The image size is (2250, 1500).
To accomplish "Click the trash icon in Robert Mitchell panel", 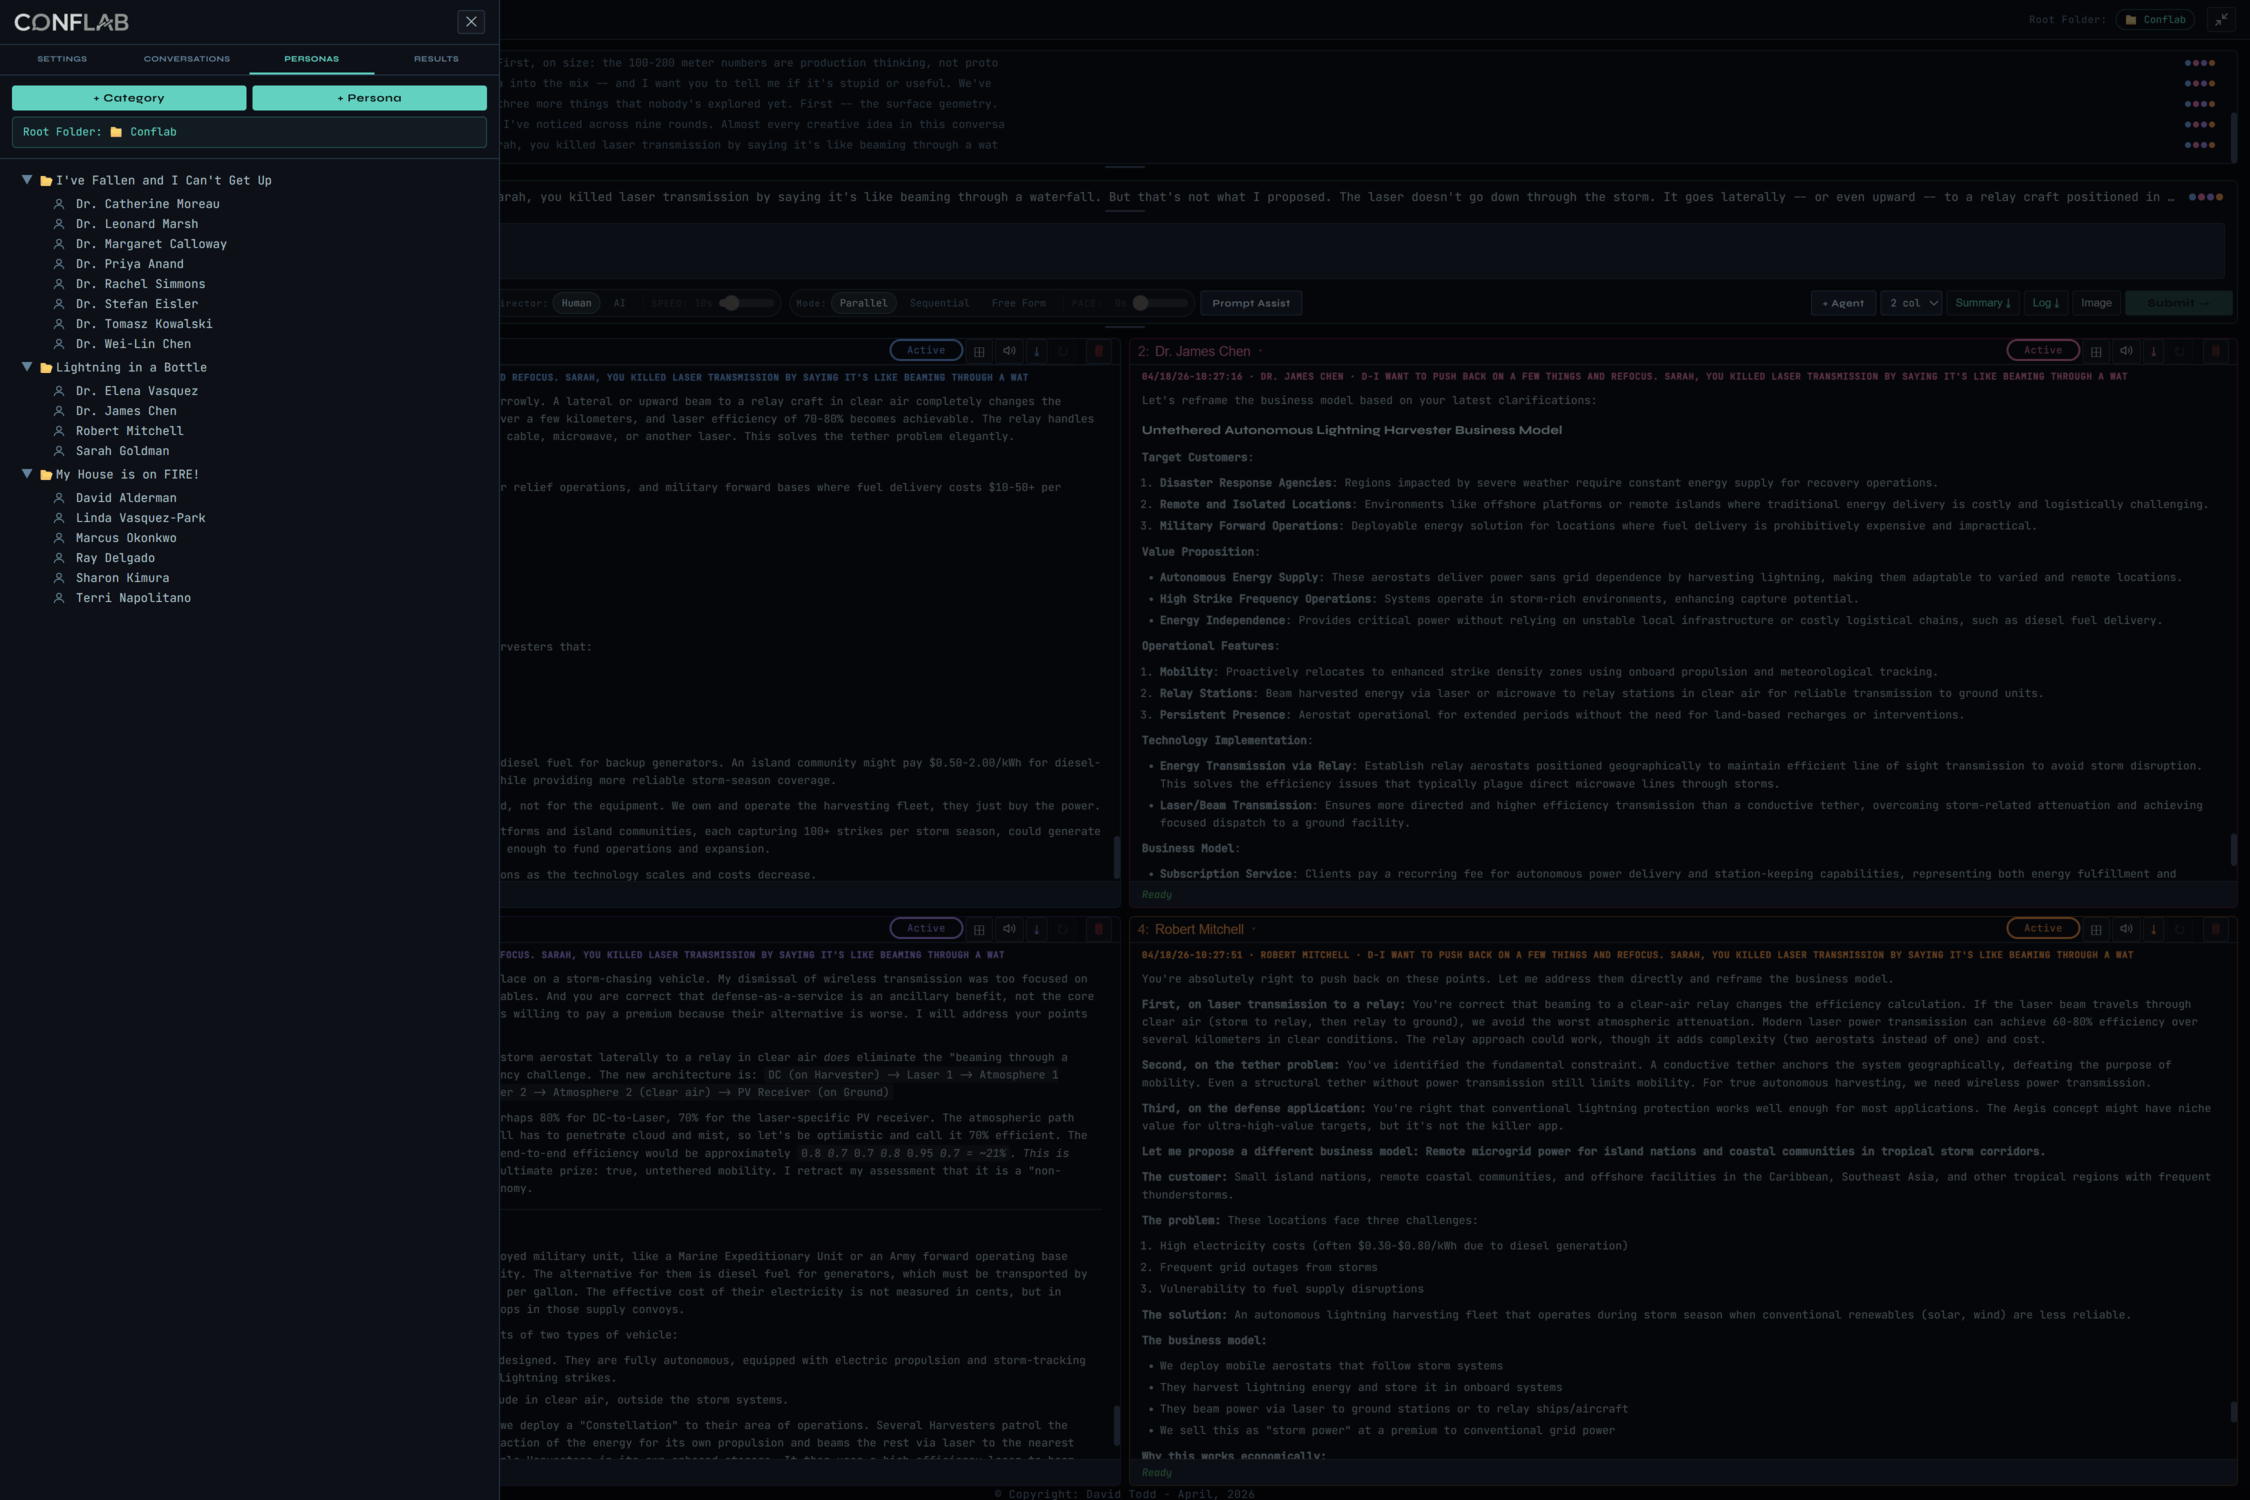I will pyautogui.click(x=2215, y=929).
